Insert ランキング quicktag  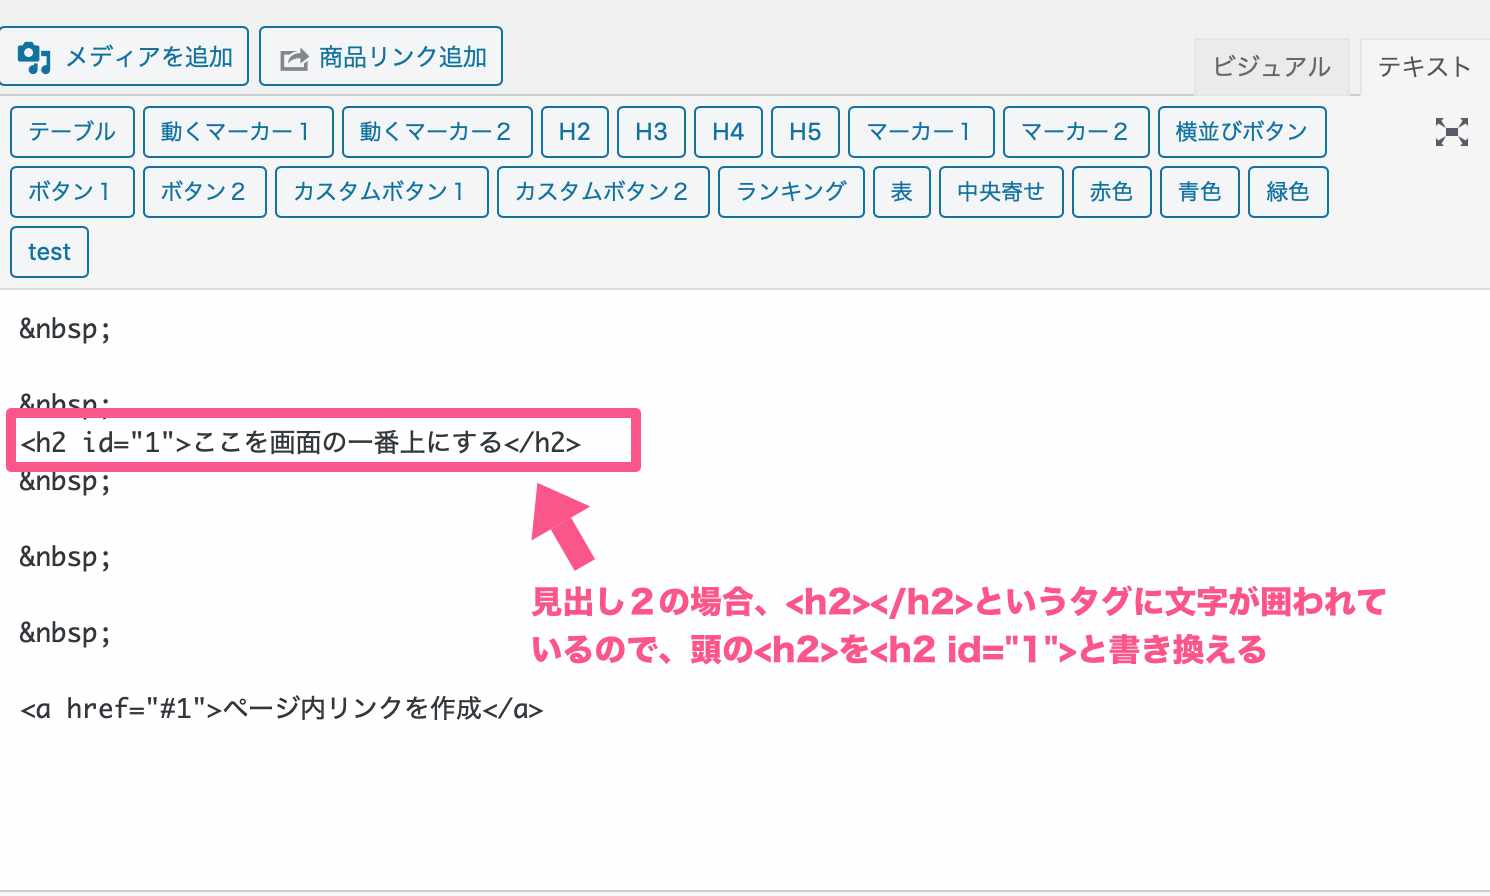tap(791, 192)
